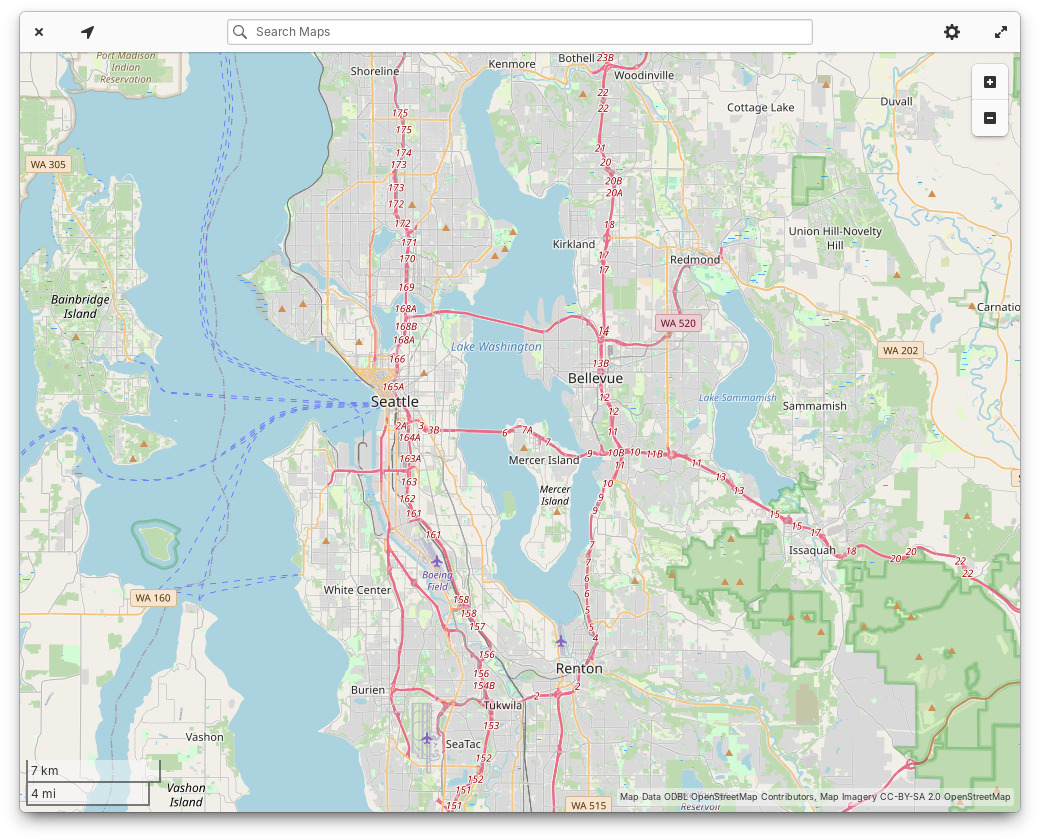Select the Boeing Field airplane icon

coord(437,561)
